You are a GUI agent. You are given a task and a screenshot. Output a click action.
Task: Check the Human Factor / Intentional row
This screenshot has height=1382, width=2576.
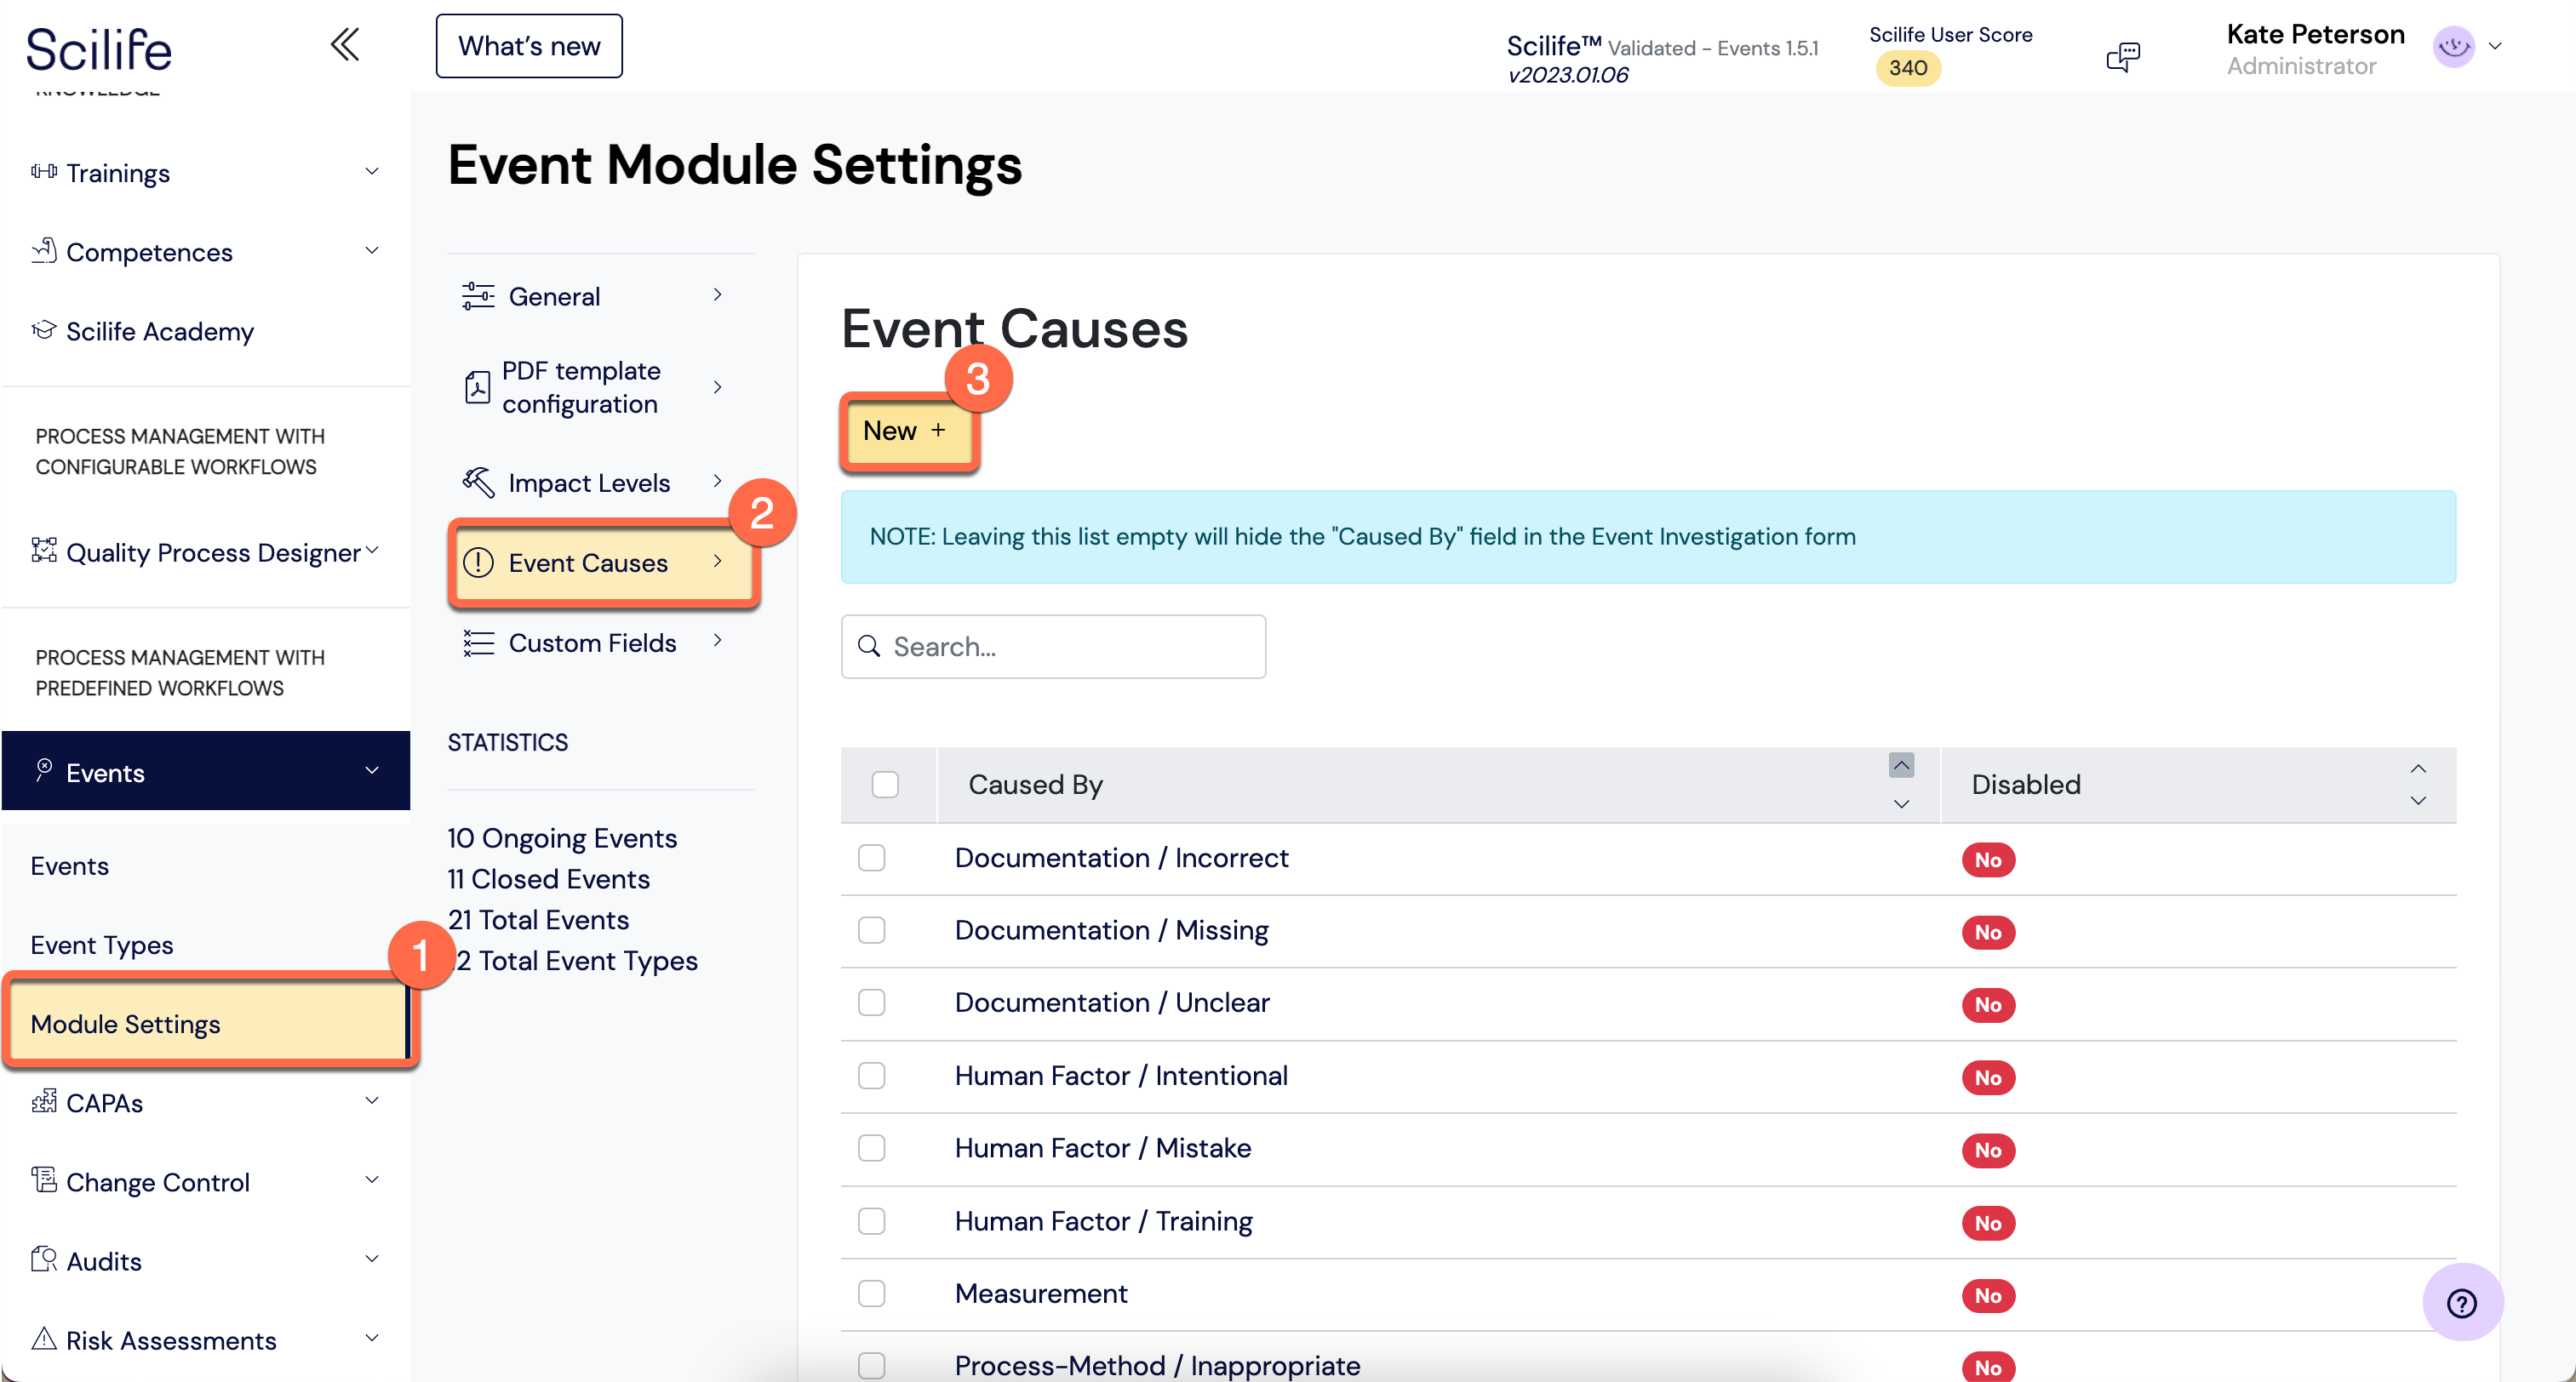click(x=872, y=1075)
